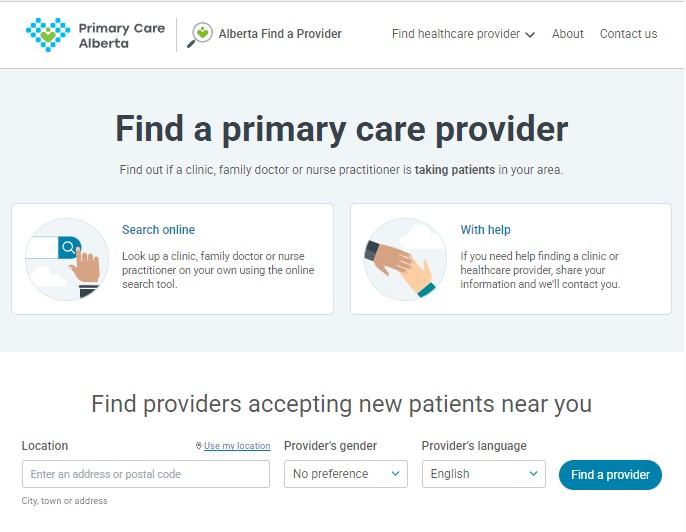Click the Alberta Find a Provider title text

pyautogui.click(x=280, y=34)
